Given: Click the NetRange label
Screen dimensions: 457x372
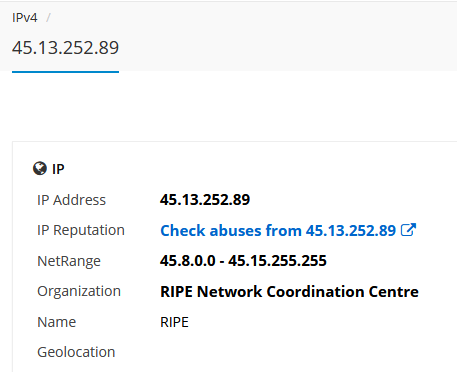Looking at the screenshot, I should pos(69,261).
